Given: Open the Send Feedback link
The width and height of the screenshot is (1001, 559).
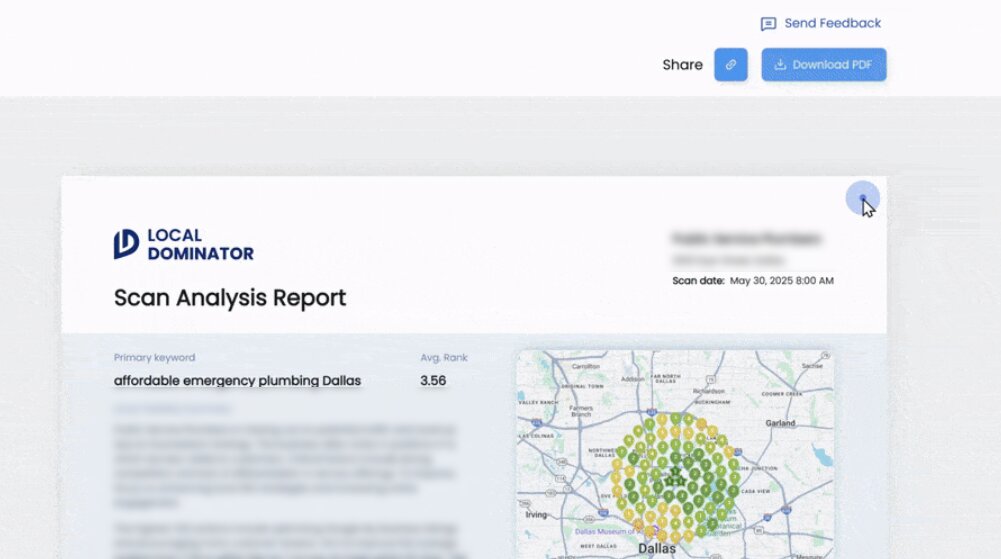Looking at the screenshot, I should (832, 23).
